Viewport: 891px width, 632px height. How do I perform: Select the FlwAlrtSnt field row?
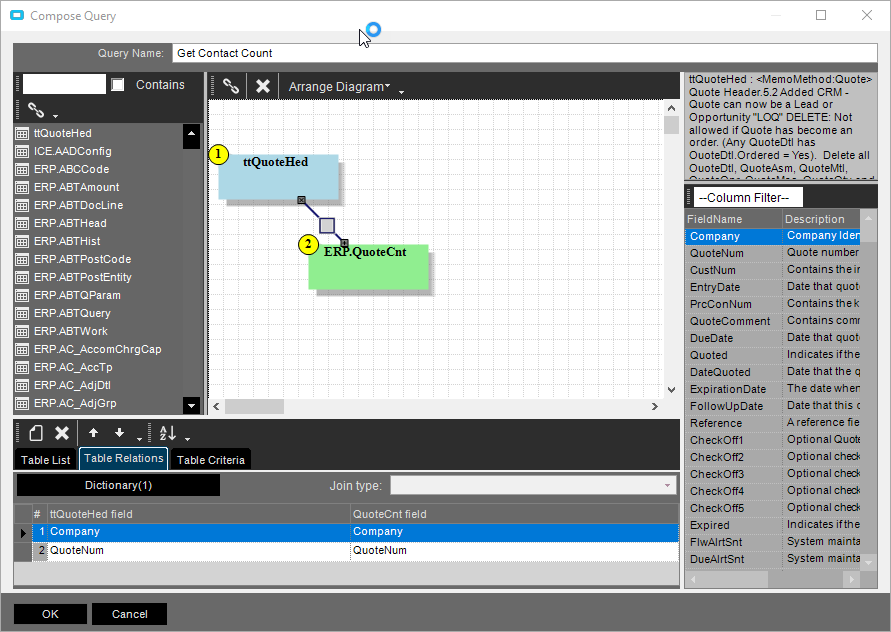point(772,542)
